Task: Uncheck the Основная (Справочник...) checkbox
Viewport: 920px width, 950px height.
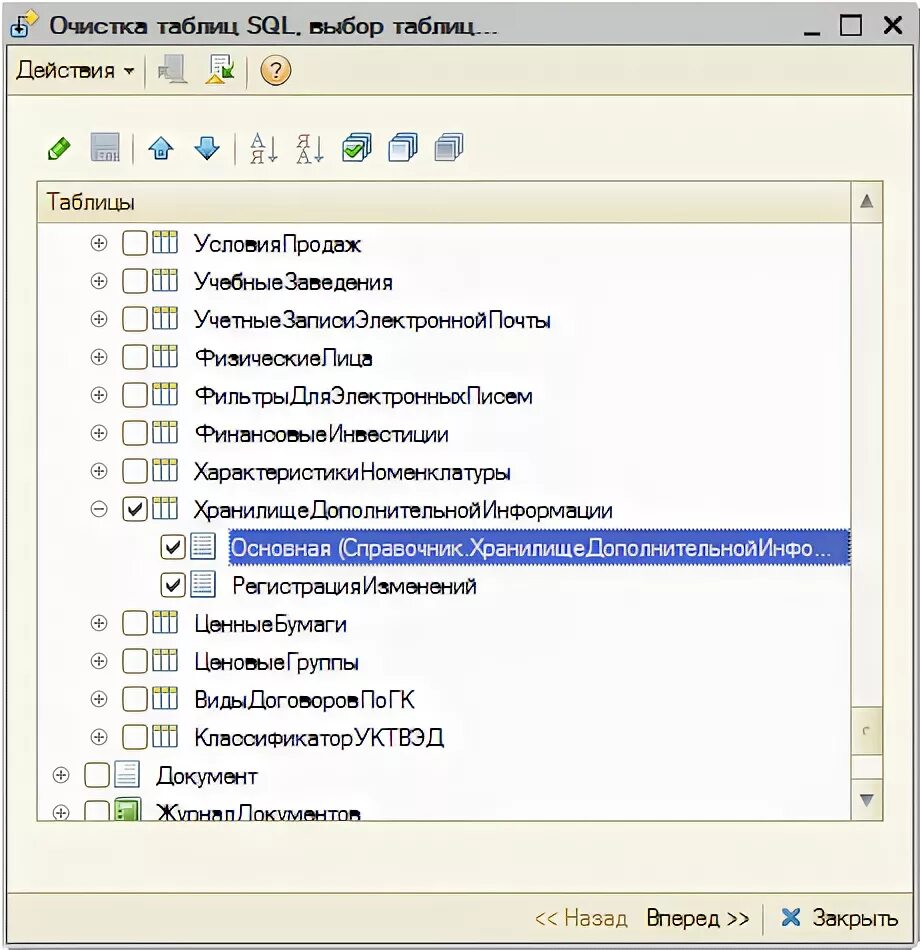Action: [173, 547]
